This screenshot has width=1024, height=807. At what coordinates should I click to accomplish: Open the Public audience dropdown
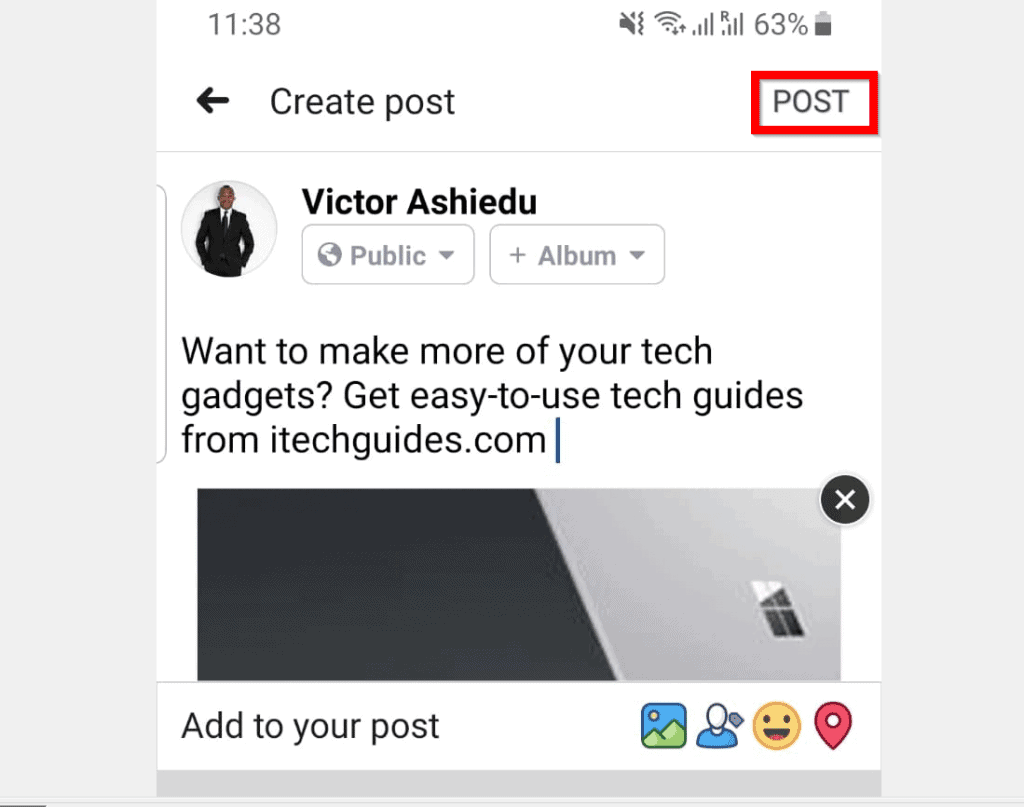tap(388, 255)
